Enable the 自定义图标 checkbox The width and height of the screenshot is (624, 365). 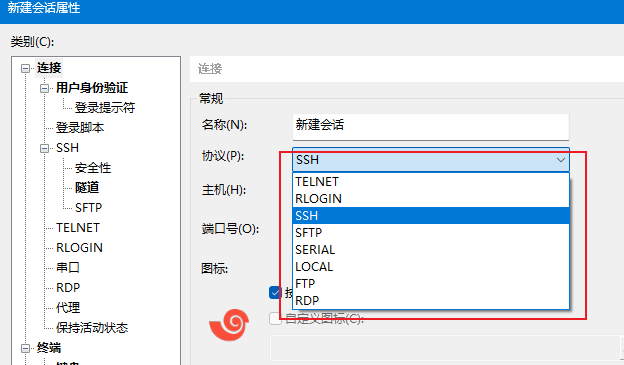[275, 318]
